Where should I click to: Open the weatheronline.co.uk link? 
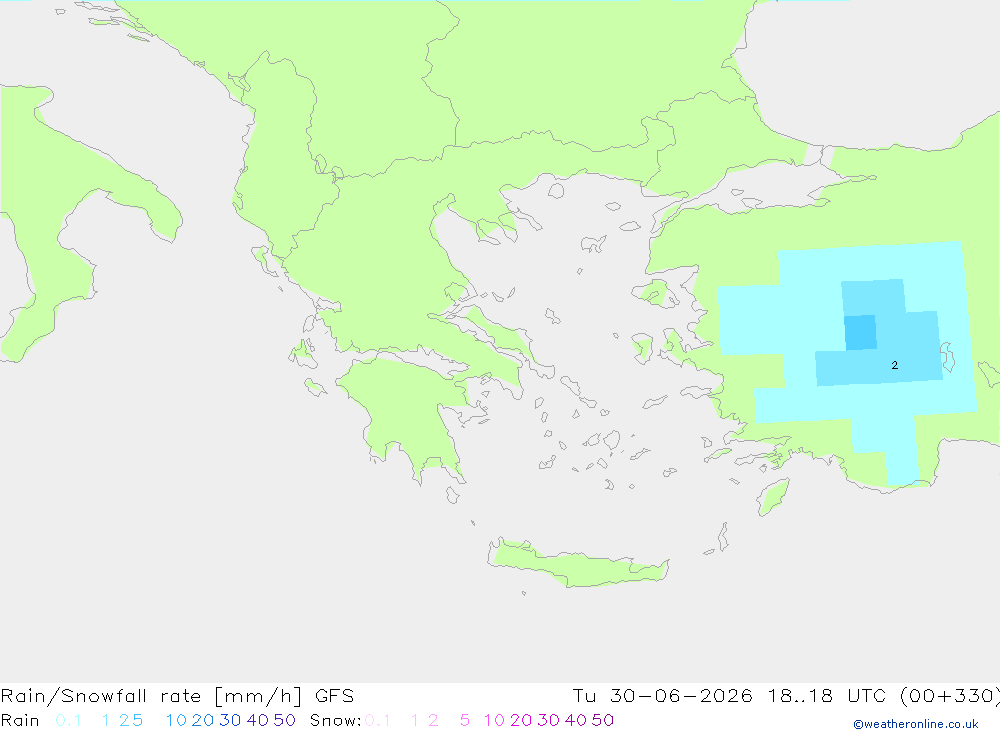coord(916,724)
